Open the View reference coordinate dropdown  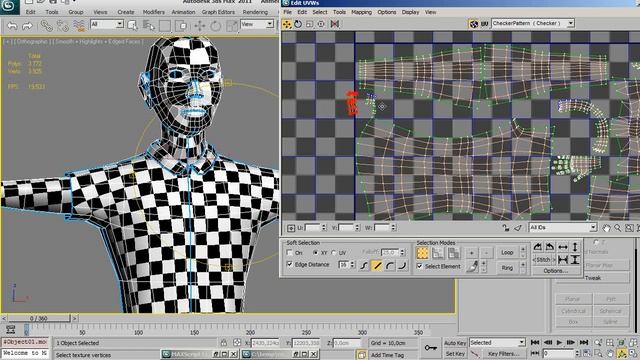(257, 24)
